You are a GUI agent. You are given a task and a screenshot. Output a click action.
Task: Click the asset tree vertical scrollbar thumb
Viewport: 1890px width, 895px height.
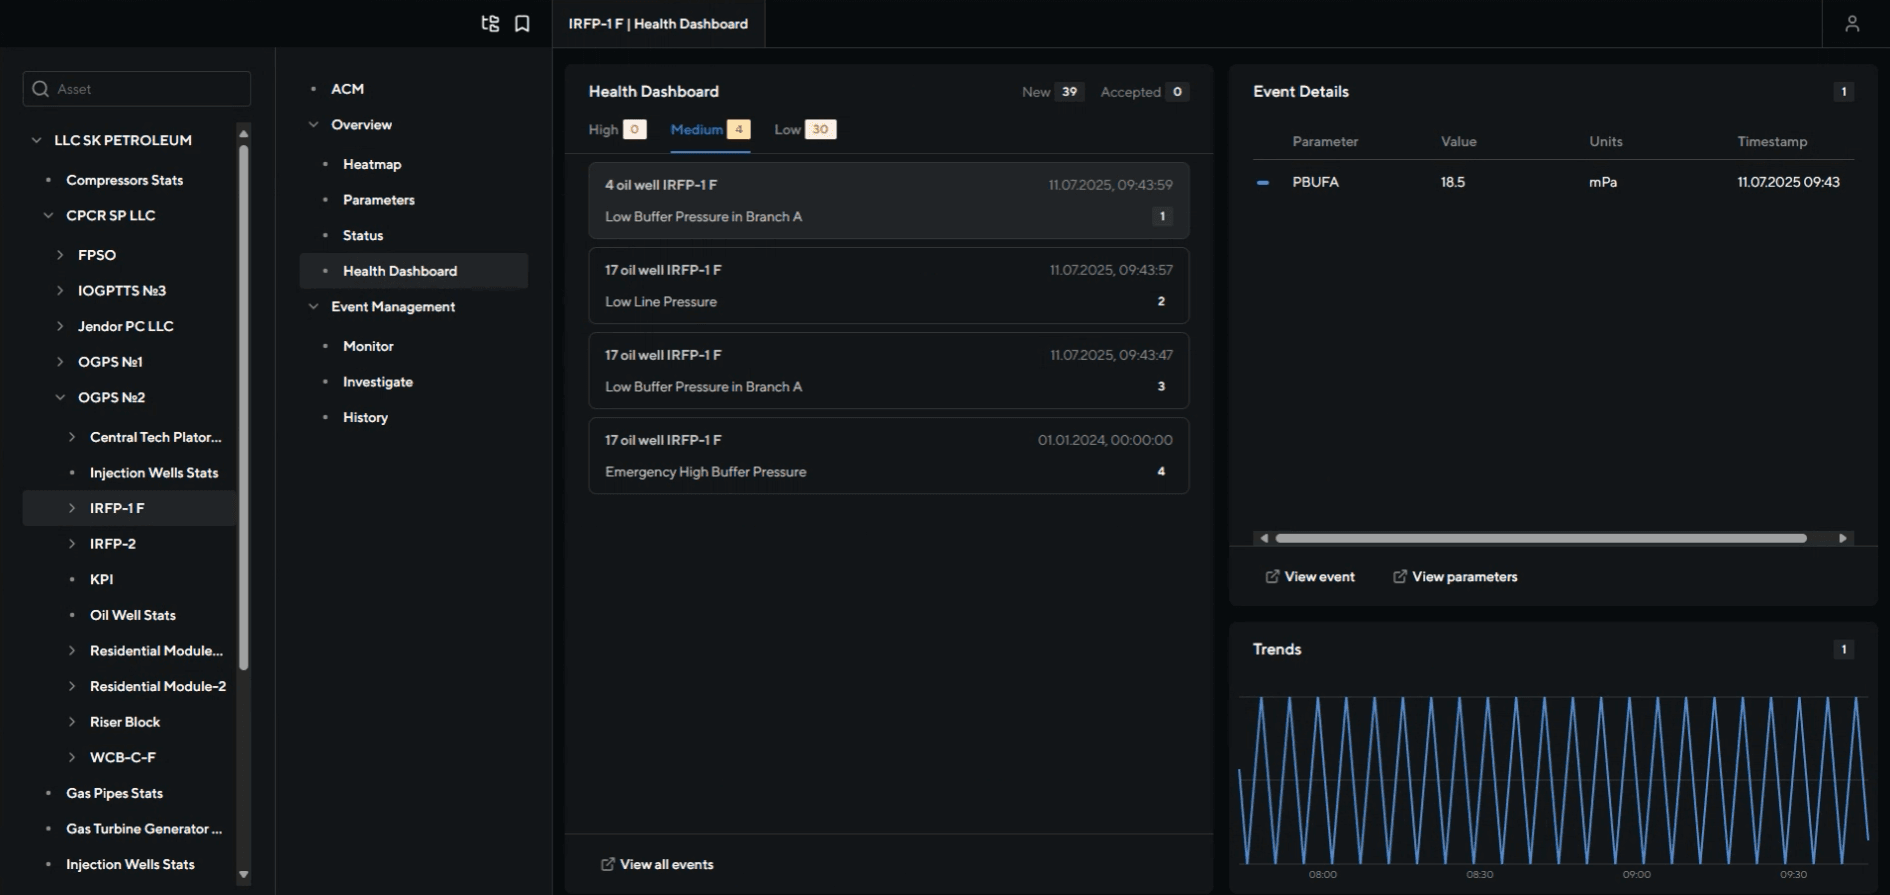tap(243, 407)
